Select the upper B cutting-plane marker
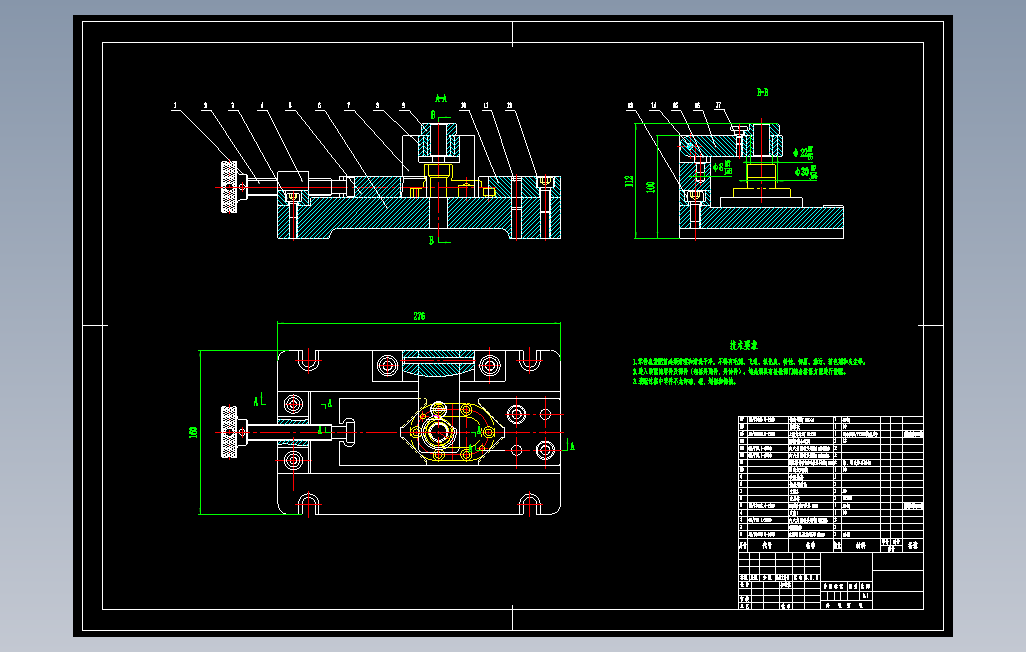Screen dimensions: 1026x652 [433, 115]
